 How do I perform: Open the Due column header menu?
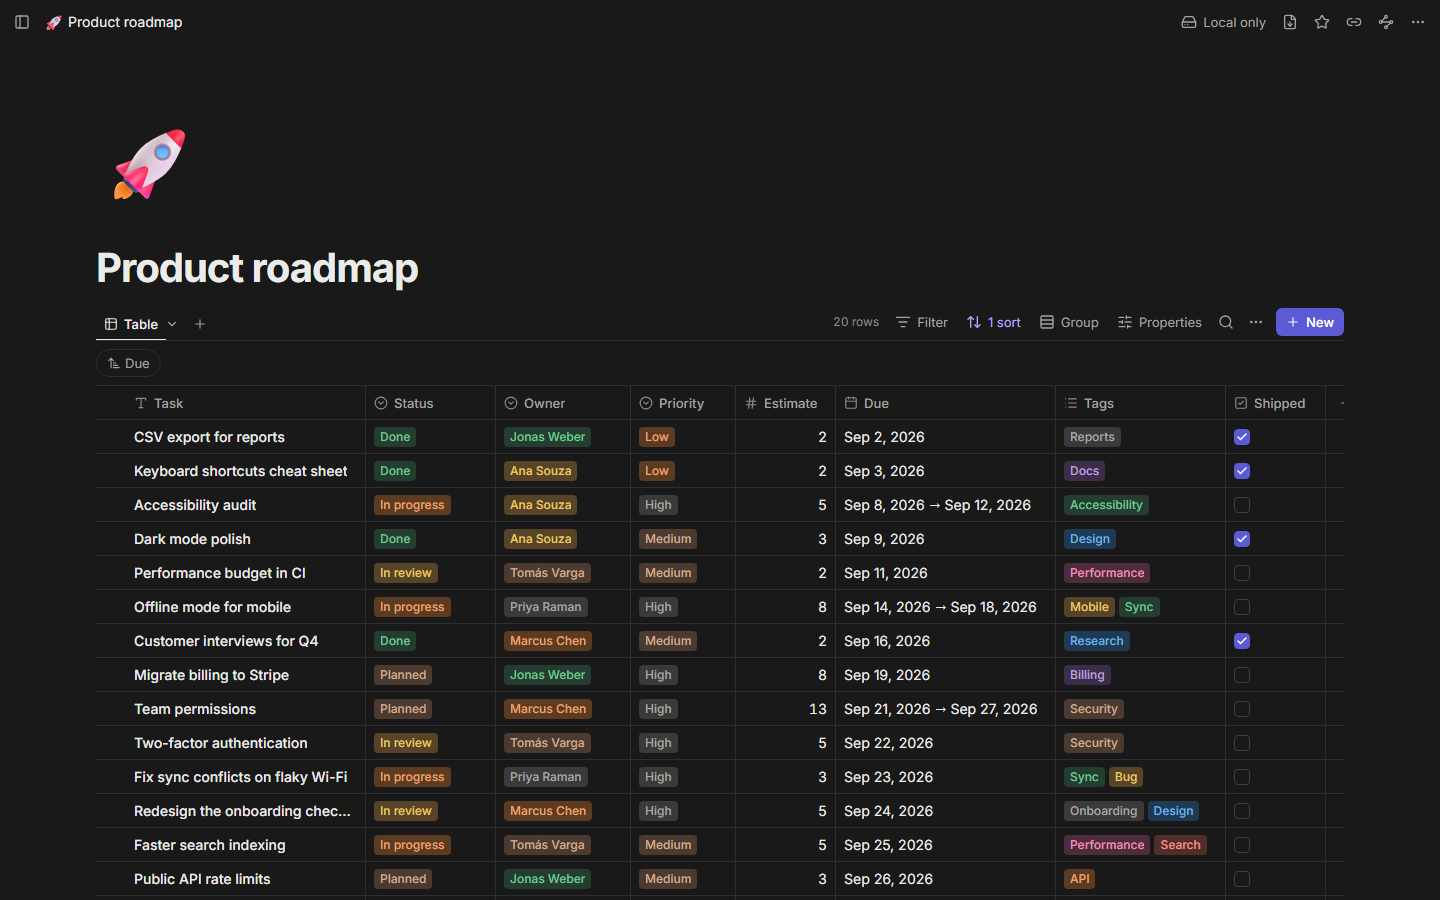click(945, 403)
